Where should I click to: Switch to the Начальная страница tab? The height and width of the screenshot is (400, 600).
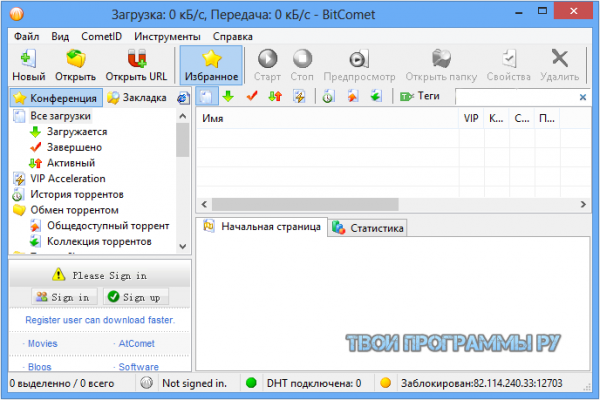tap(262, 227)
